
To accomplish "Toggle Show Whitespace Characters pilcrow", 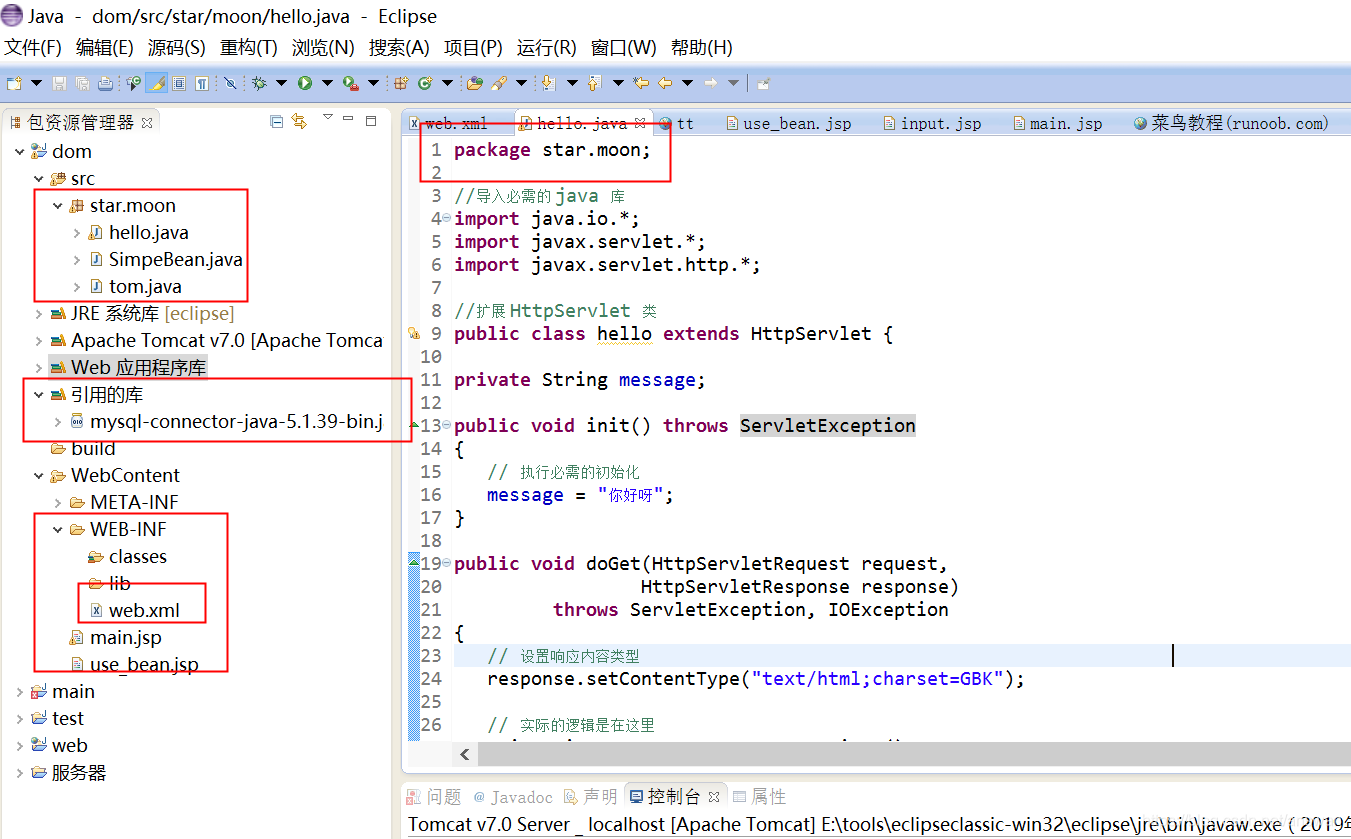I will click(x=202, y=83).
